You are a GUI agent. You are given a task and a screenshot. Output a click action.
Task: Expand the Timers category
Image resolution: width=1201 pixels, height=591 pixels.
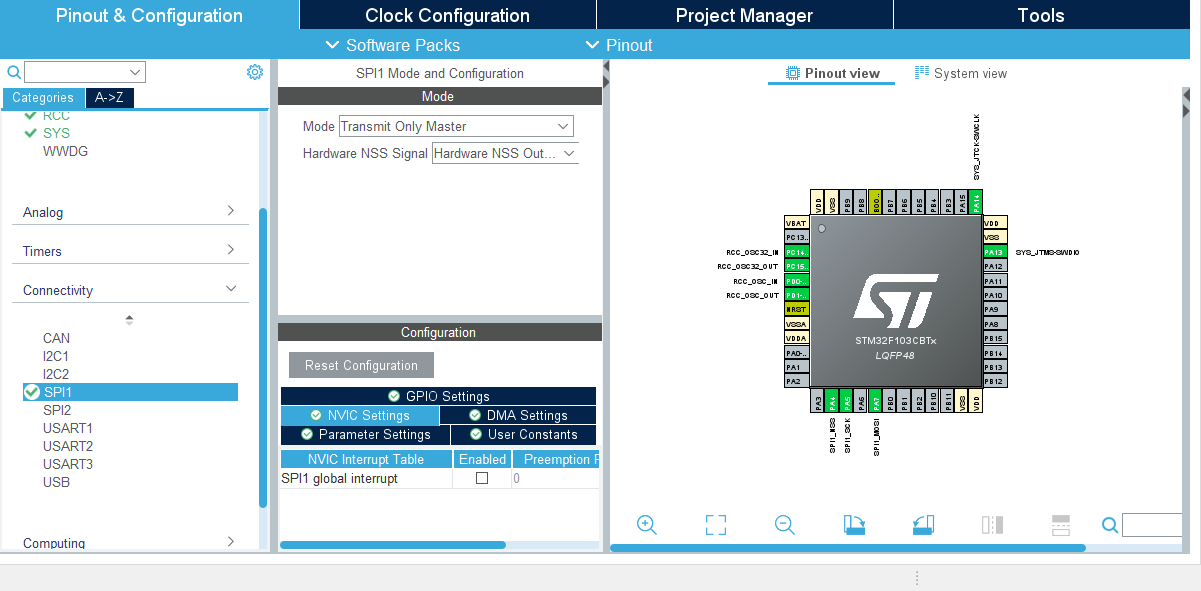[x=130, y=251]
